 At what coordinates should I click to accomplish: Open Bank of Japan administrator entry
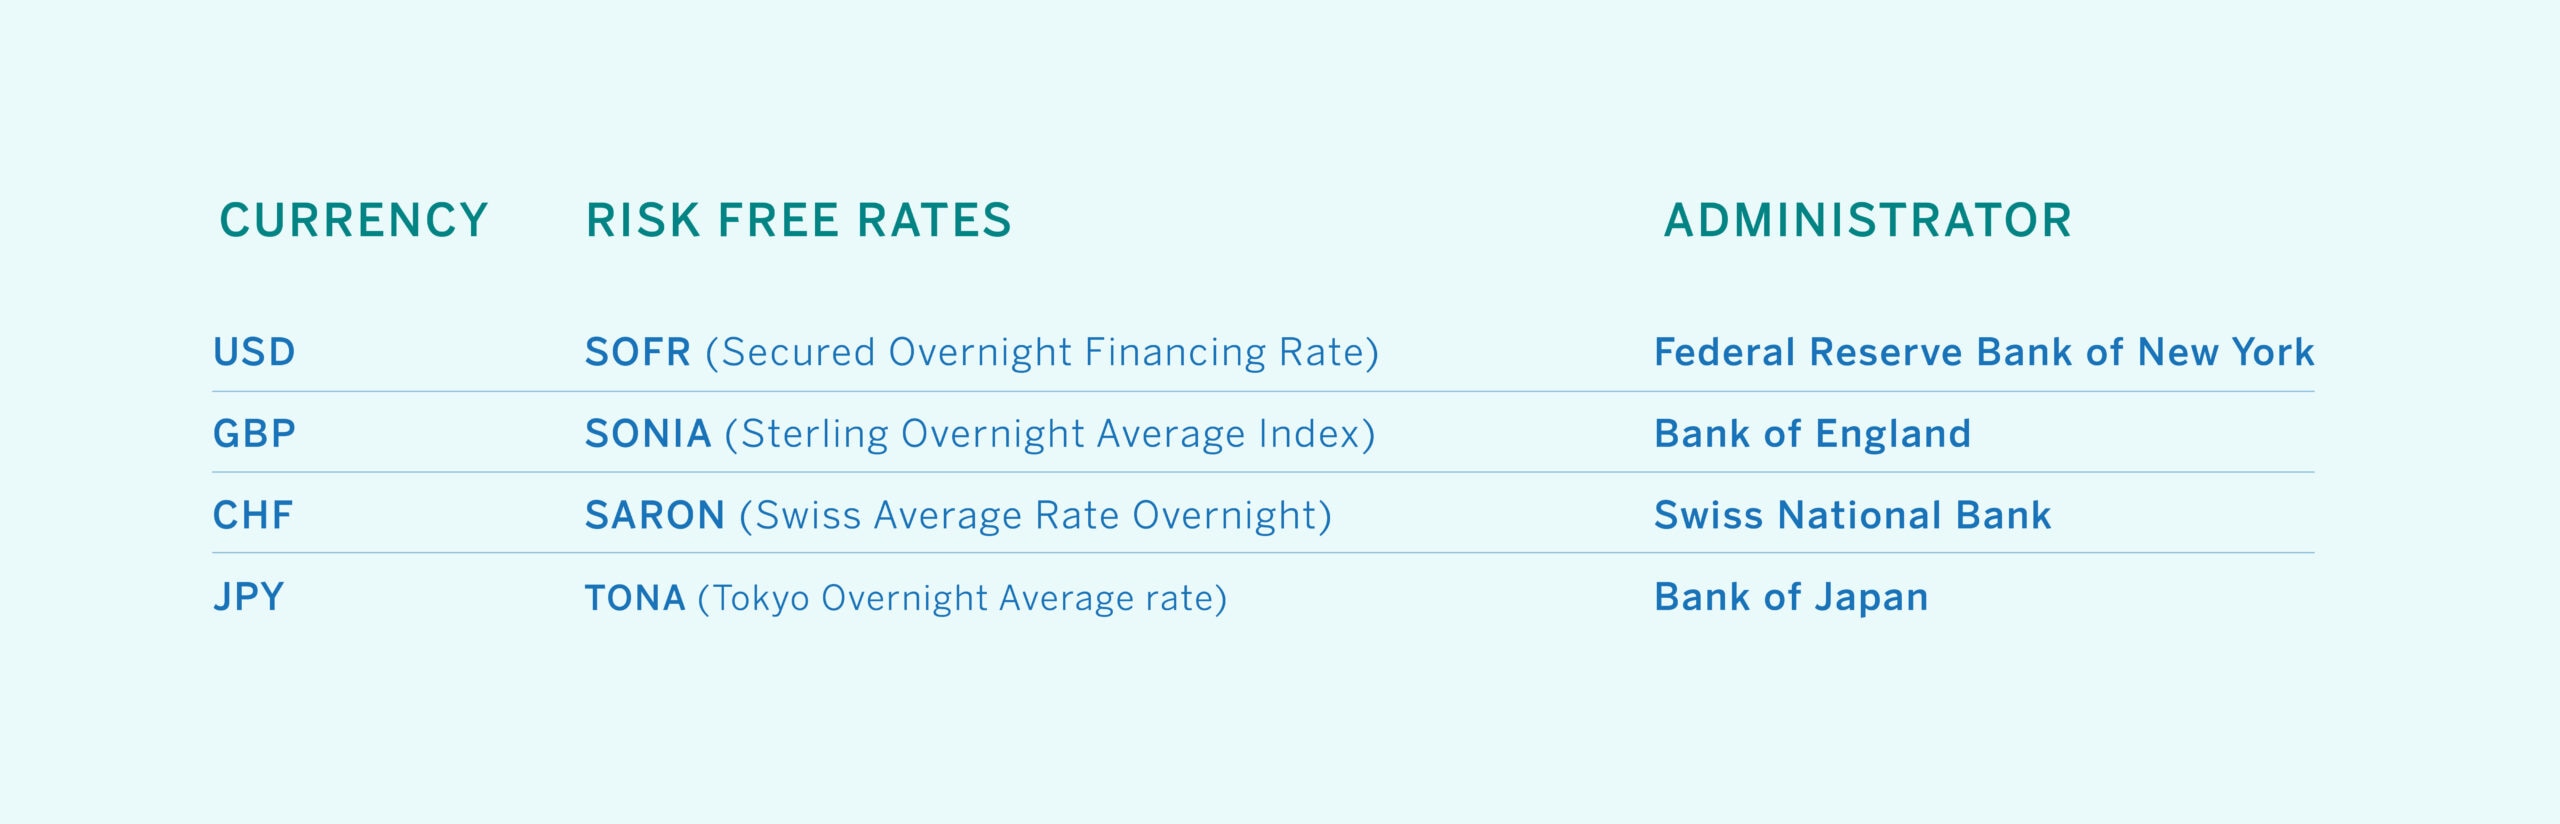tap(1791, 597)
